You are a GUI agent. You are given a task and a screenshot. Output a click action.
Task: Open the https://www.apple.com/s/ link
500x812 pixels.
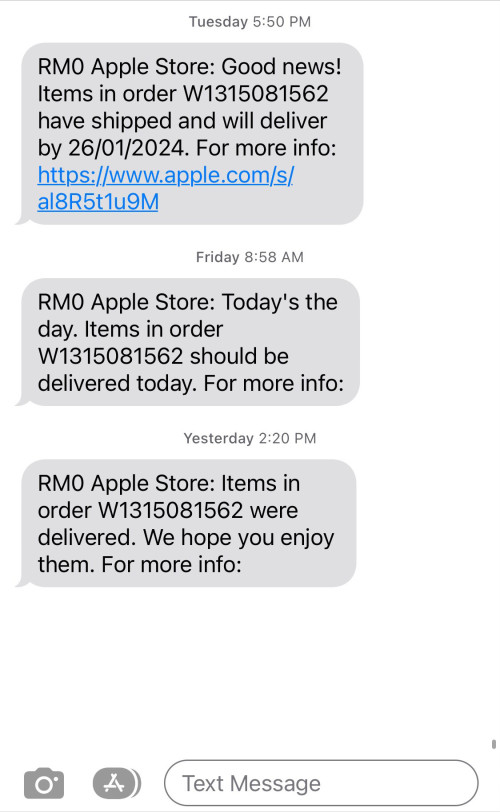166,175
